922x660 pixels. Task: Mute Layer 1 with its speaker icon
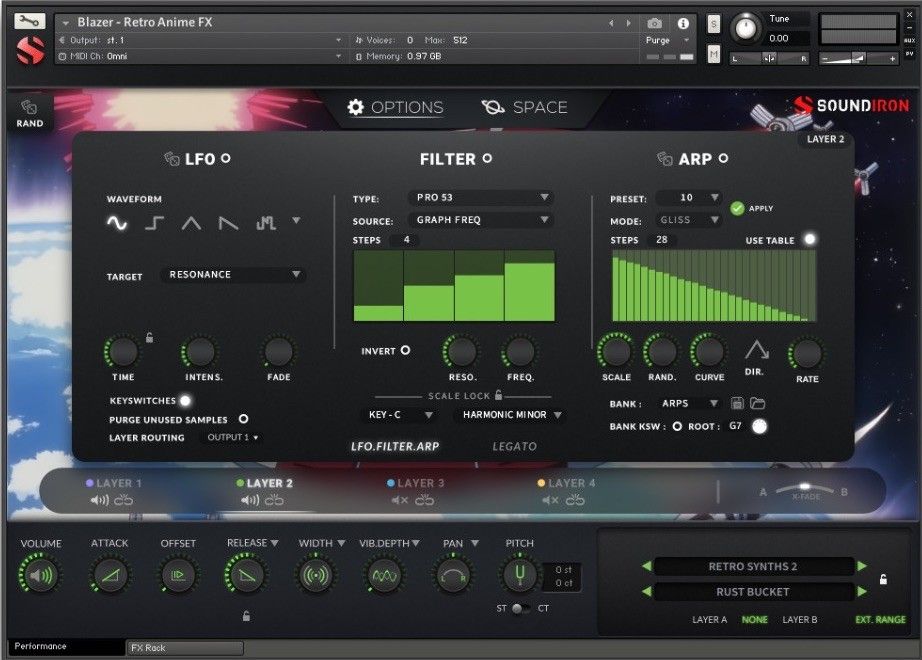100,500
